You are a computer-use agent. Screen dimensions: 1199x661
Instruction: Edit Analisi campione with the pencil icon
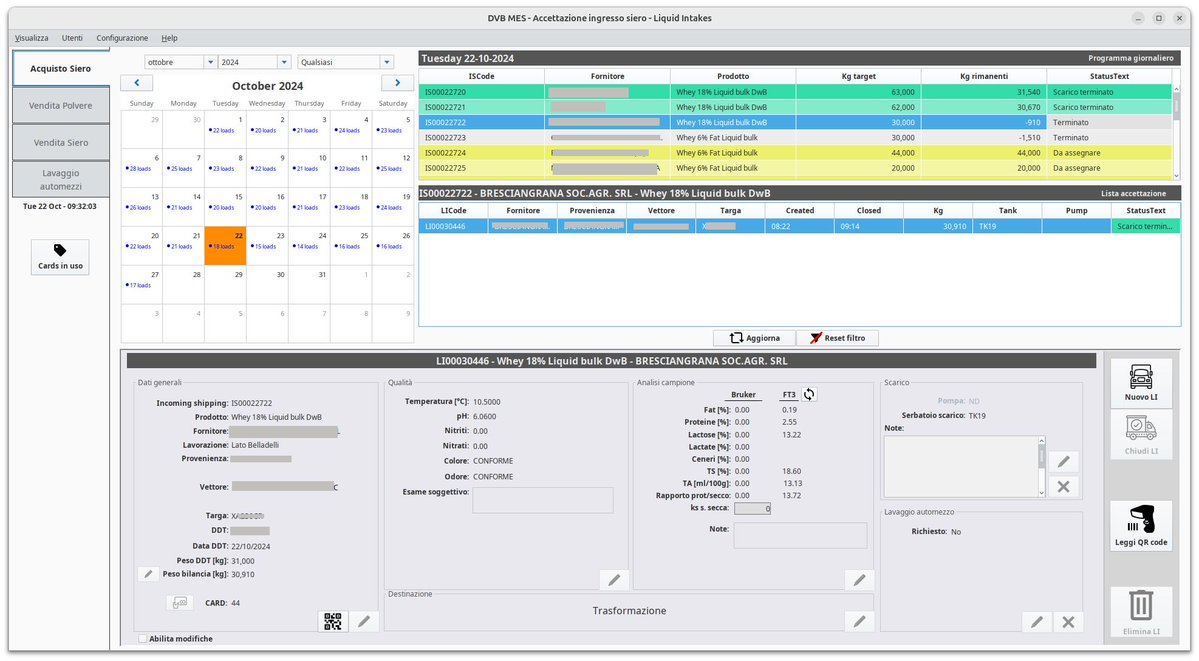click(859, 580)
